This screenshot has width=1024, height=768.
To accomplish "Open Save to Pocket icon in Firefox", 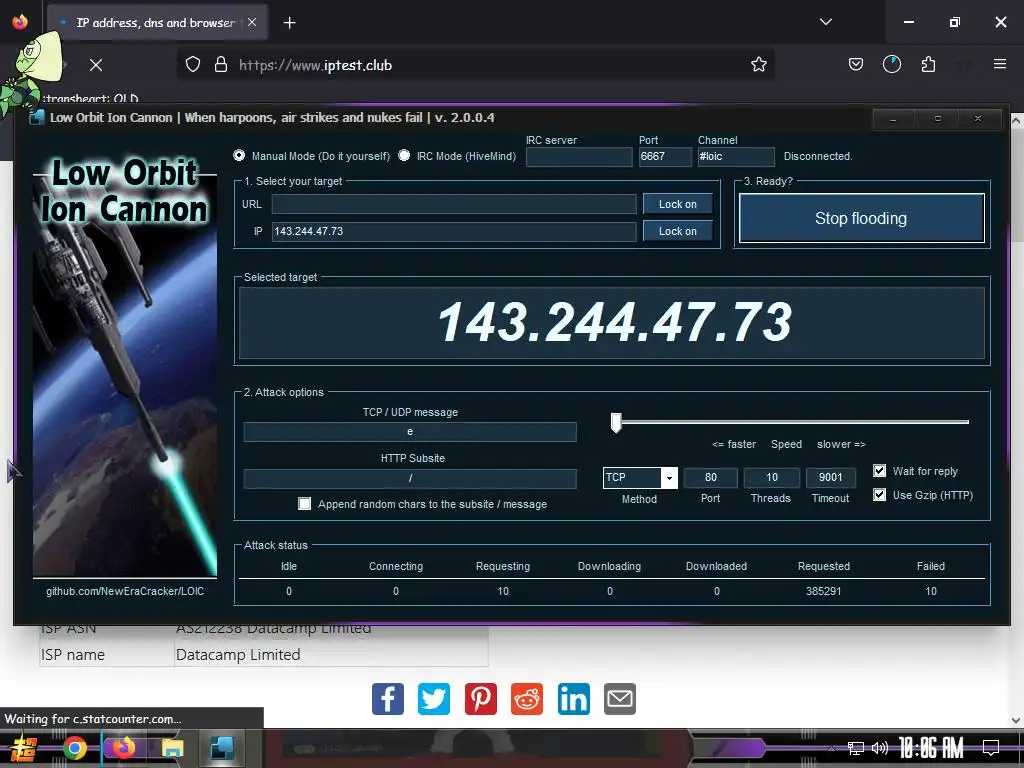I will pos(856,65).
